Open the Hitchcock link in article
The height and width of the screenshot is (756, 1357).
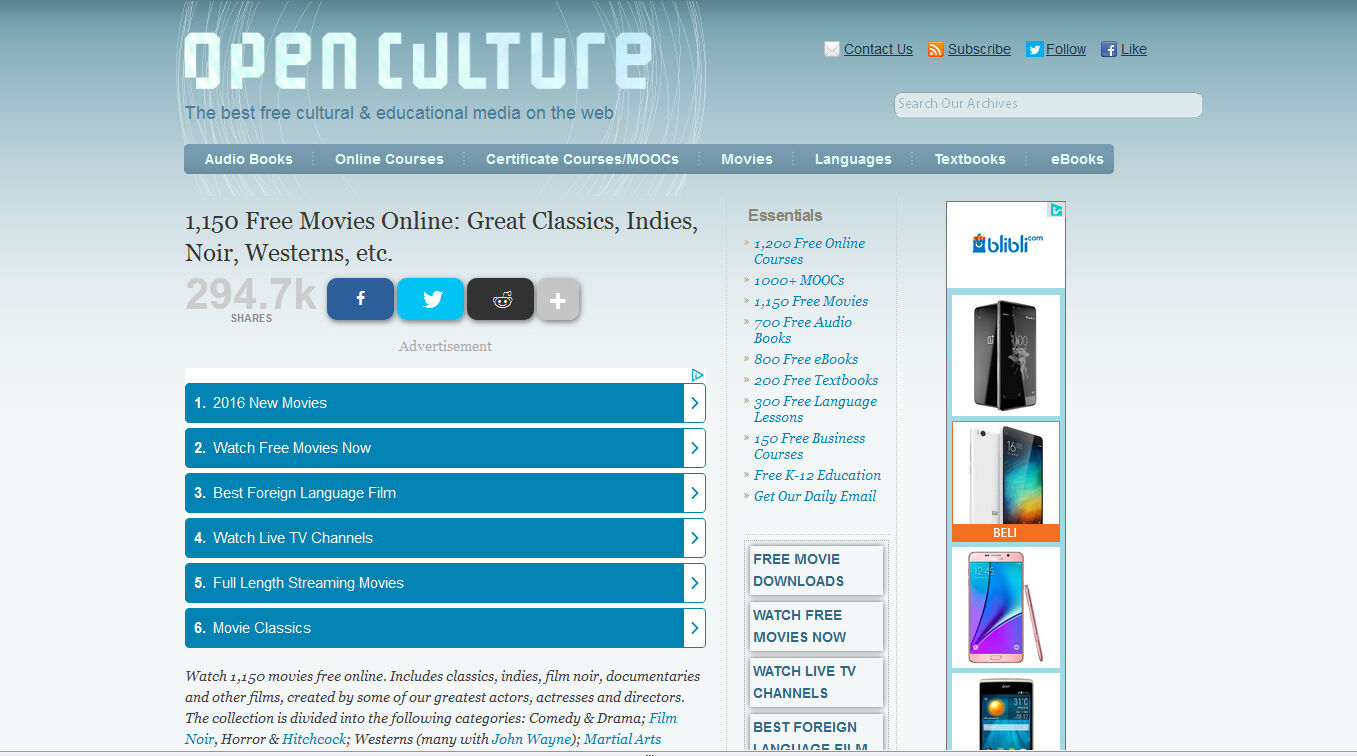(314, 739)
